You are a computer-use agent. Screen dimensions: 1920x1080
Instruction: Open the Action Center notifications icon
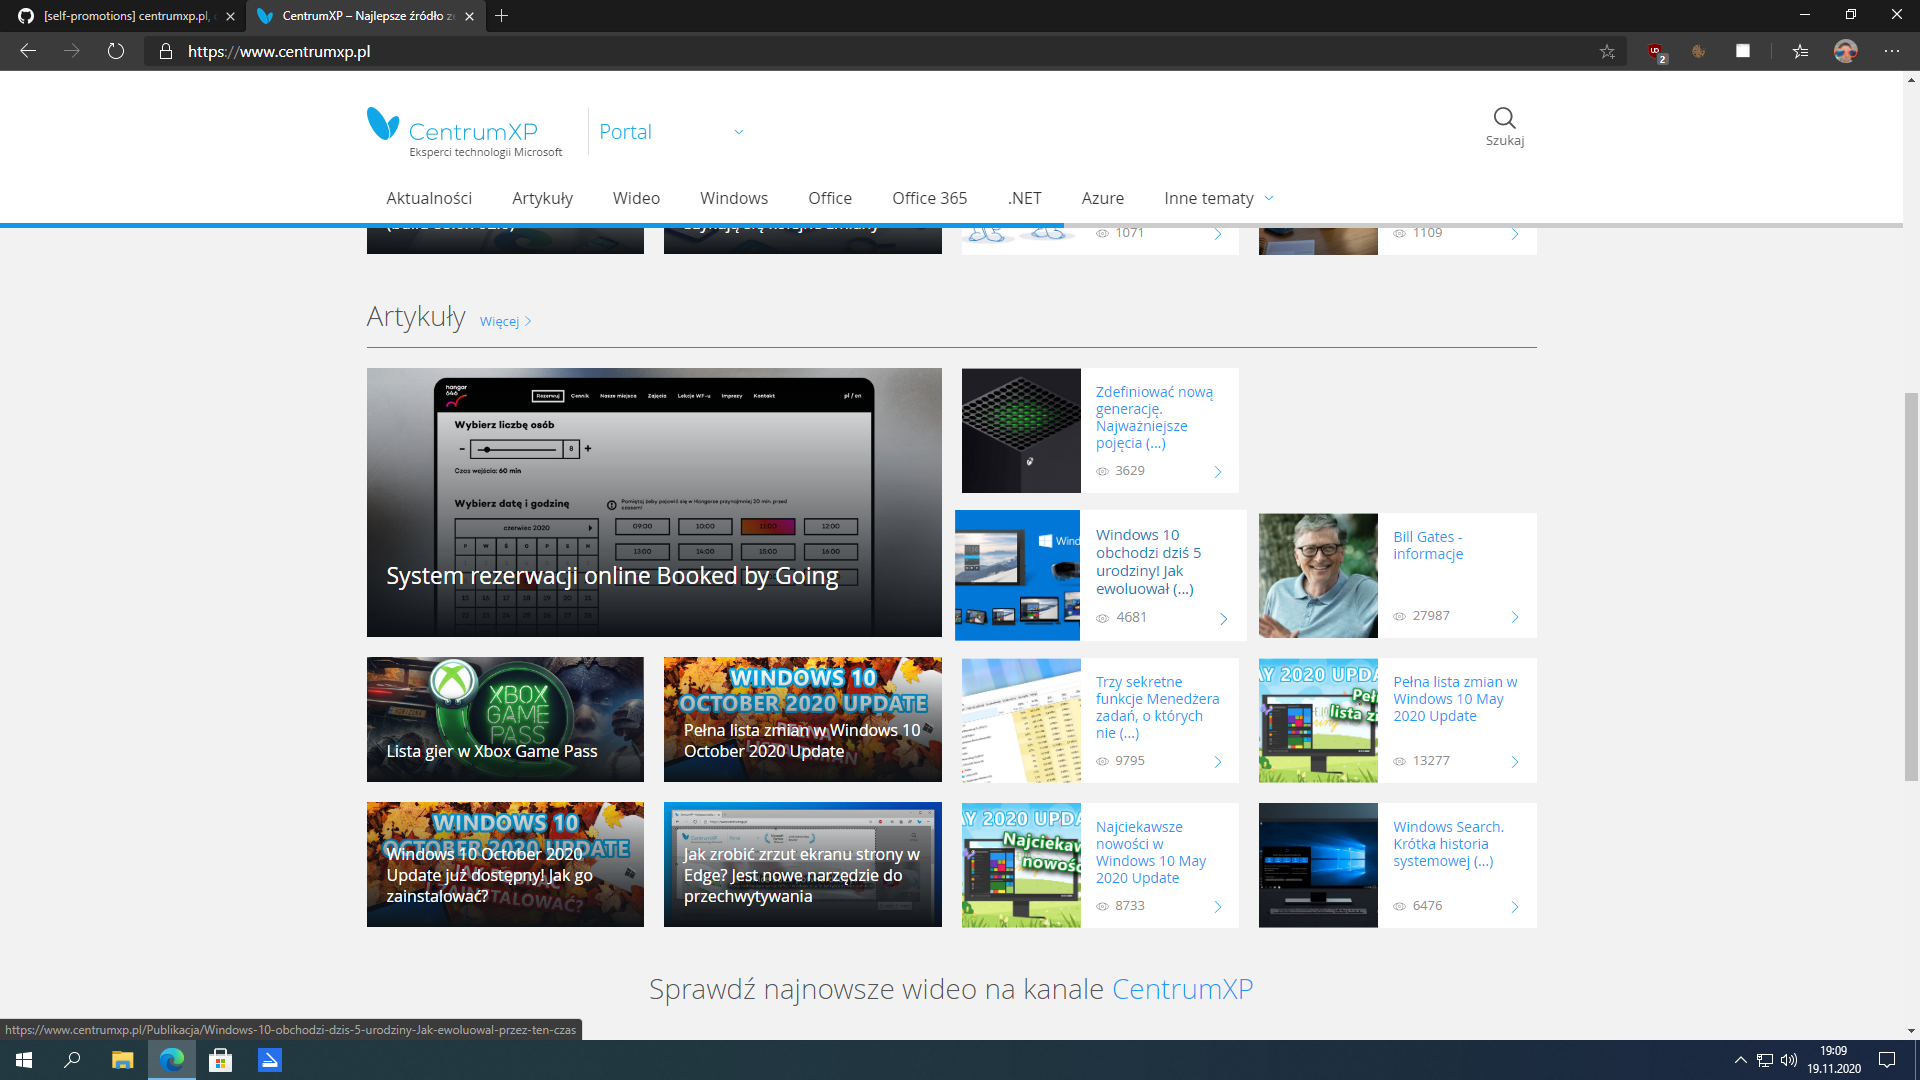(x=1887, y=1060)
